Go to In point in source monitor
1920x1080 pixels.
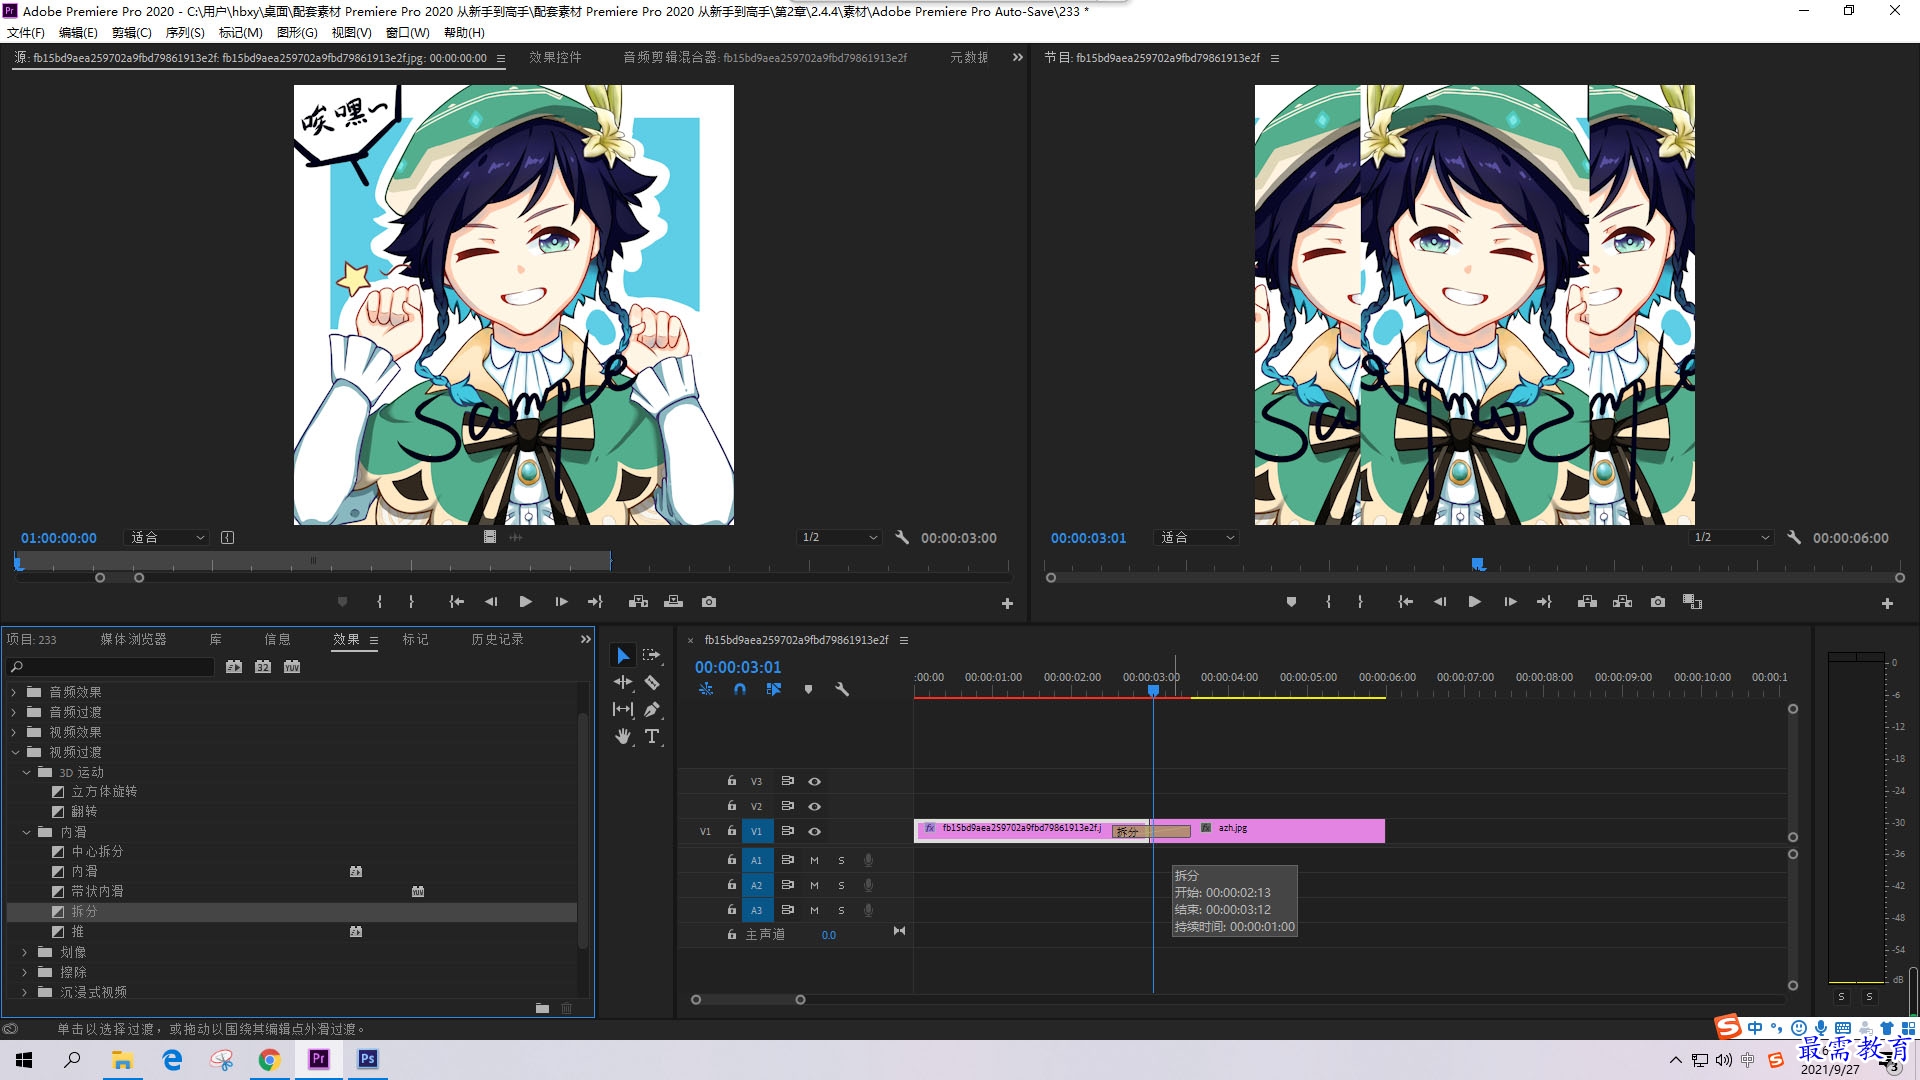456,602
